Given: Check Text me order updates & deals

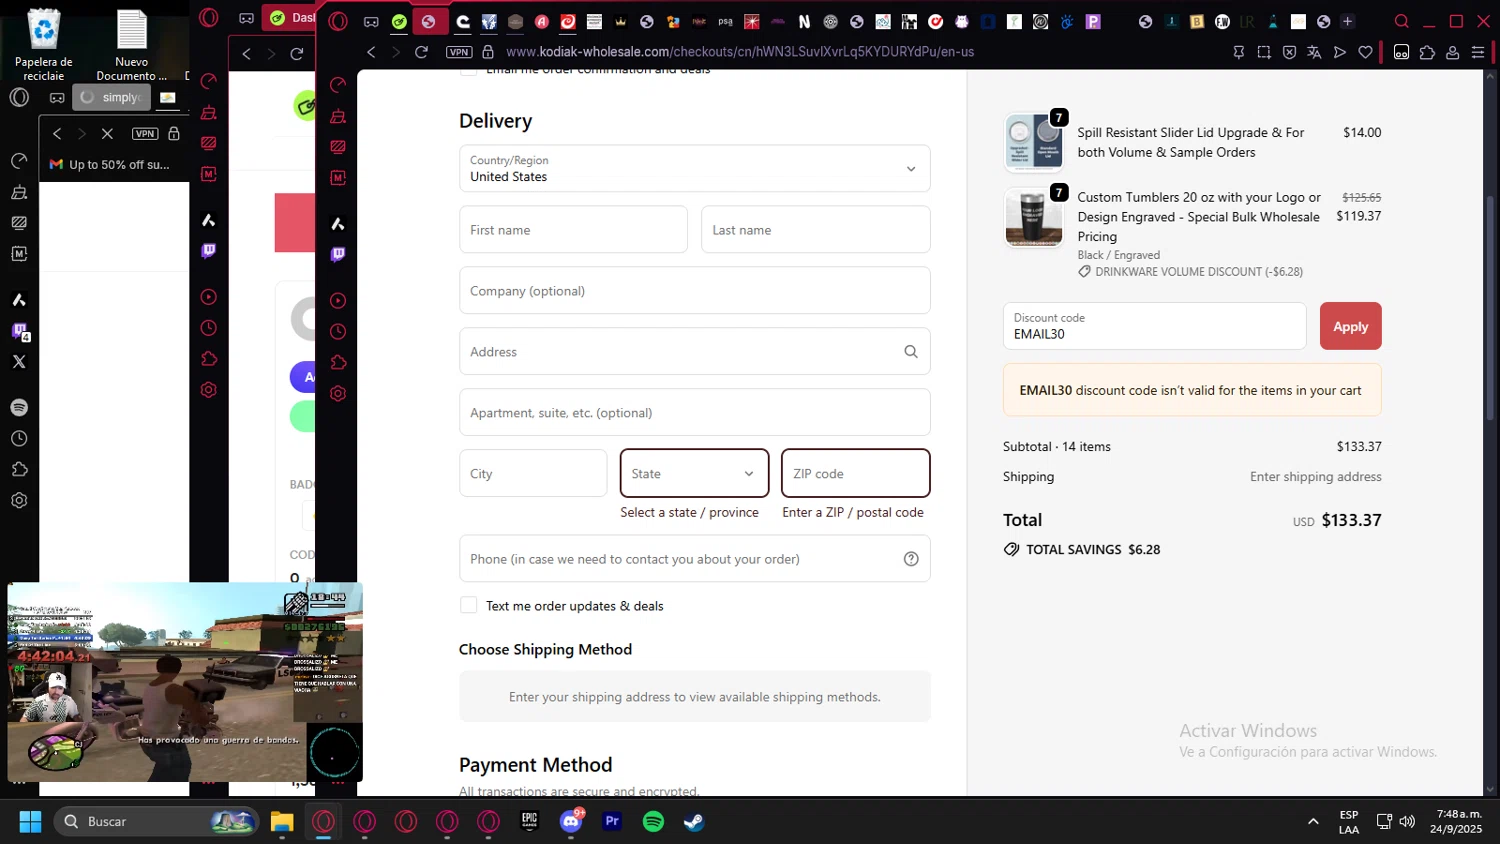Looking at the screenshot, I should (x=468, y=605).
